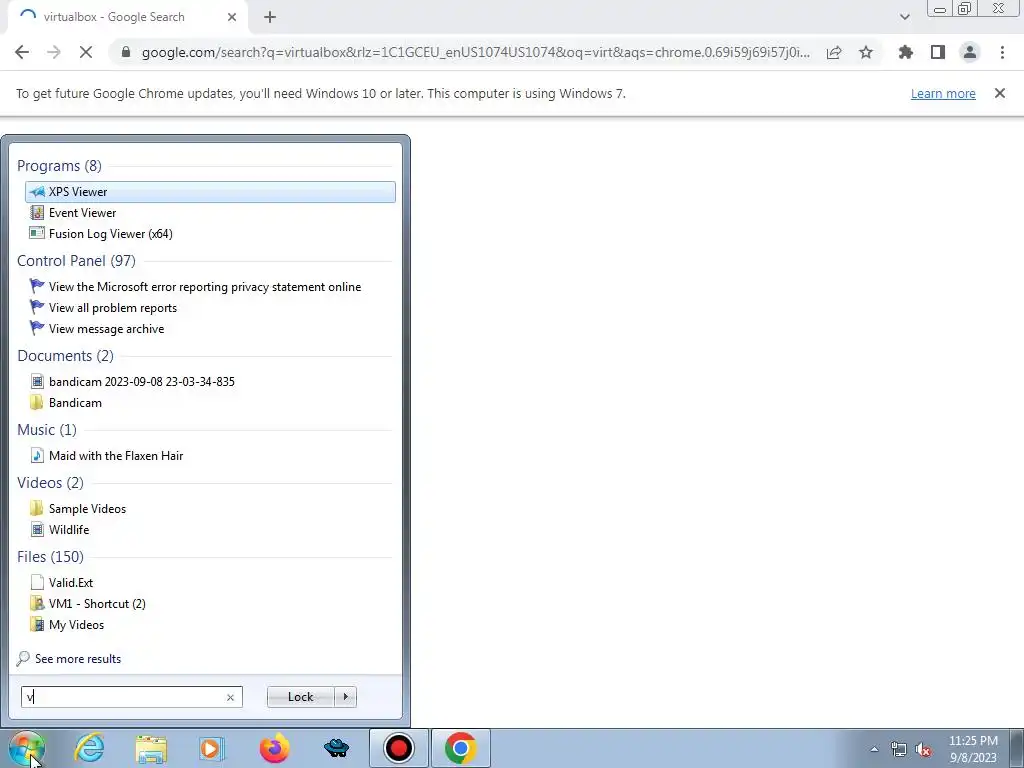The image size is (1024, 768).
Task: Bookmark this tab with star icon
Action: click(866, 52)
